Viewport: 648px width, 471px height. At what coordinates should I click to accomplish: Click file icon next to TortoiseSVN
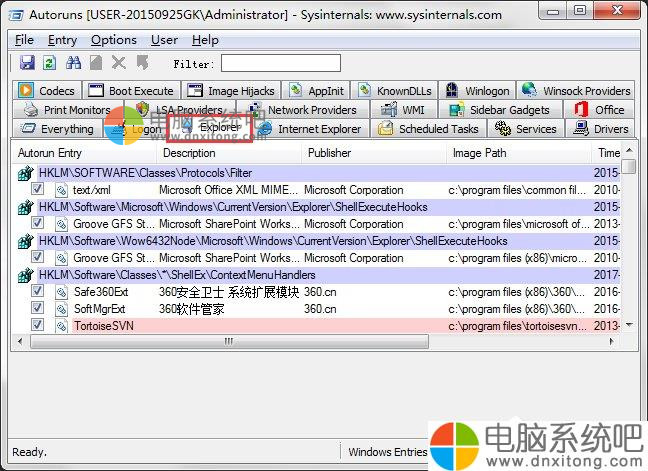click(x=62, y=326)
